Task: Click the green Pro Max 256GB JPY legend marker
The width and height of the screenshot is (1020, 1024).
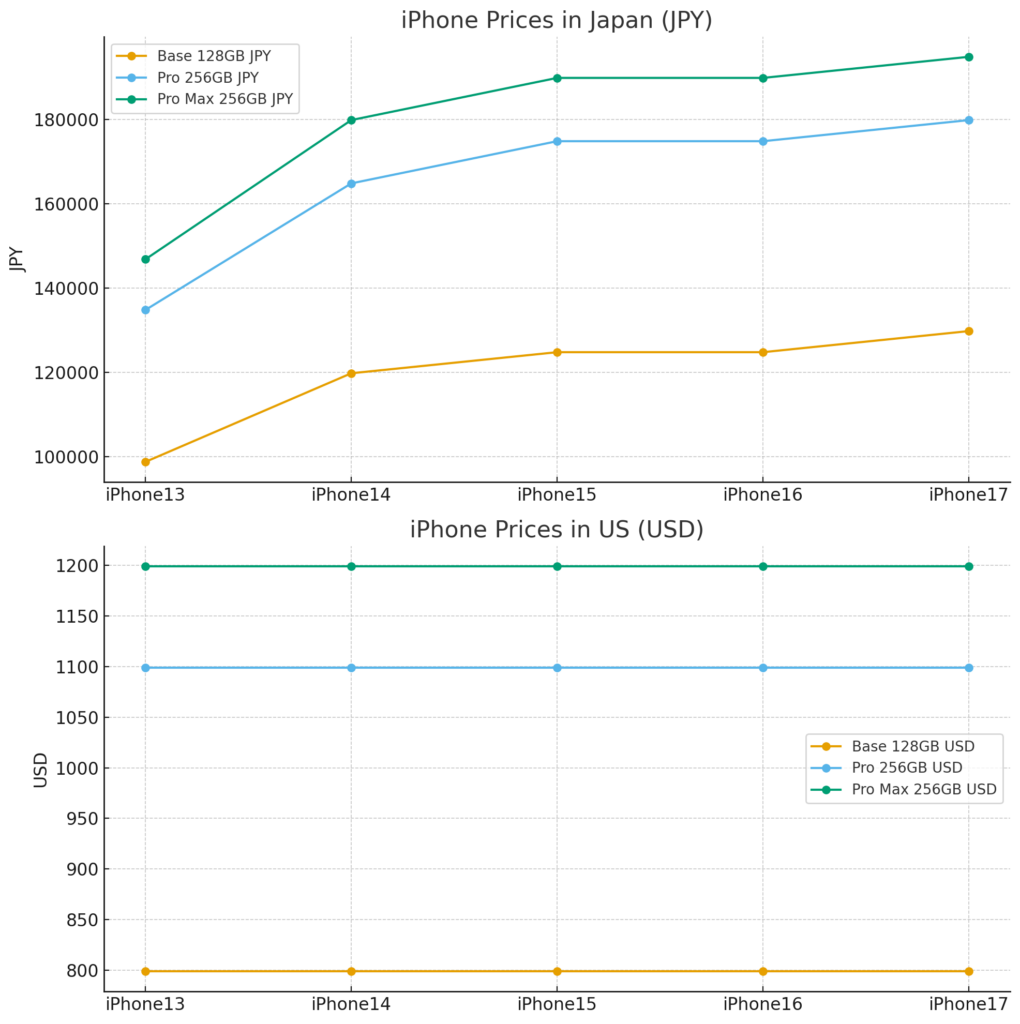Action: click(x=130, y=98)
